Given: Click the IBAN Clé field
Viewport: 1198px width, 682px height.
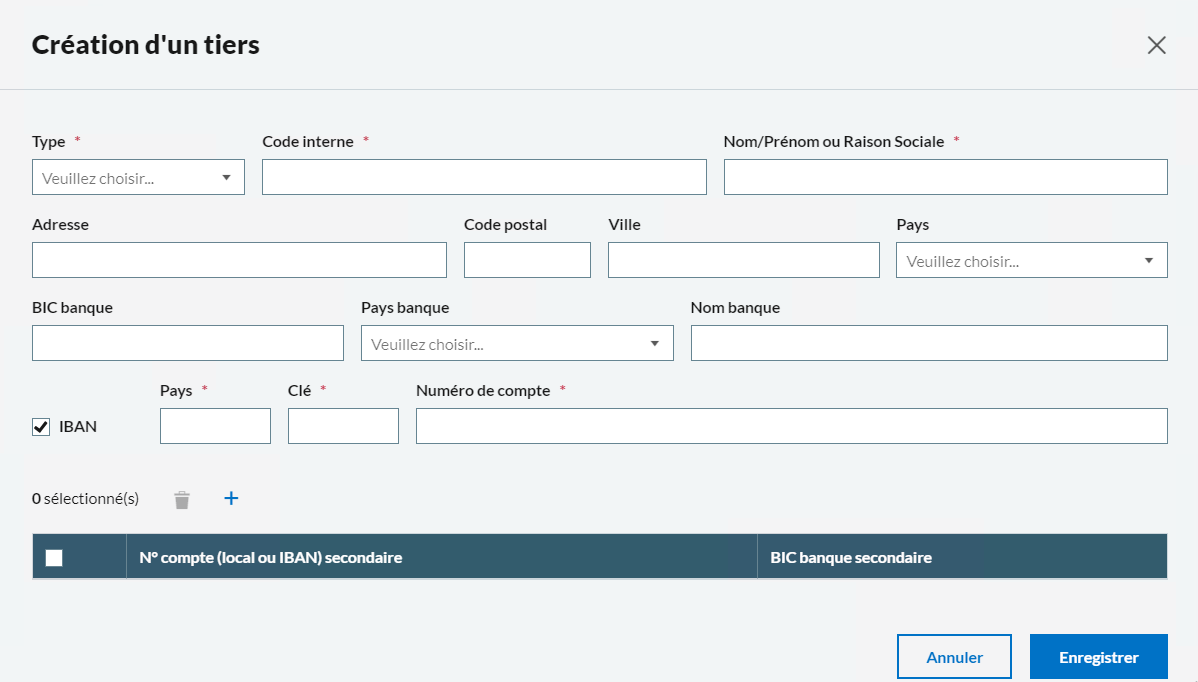Looking at the screenshot, I should coord(343,427).
